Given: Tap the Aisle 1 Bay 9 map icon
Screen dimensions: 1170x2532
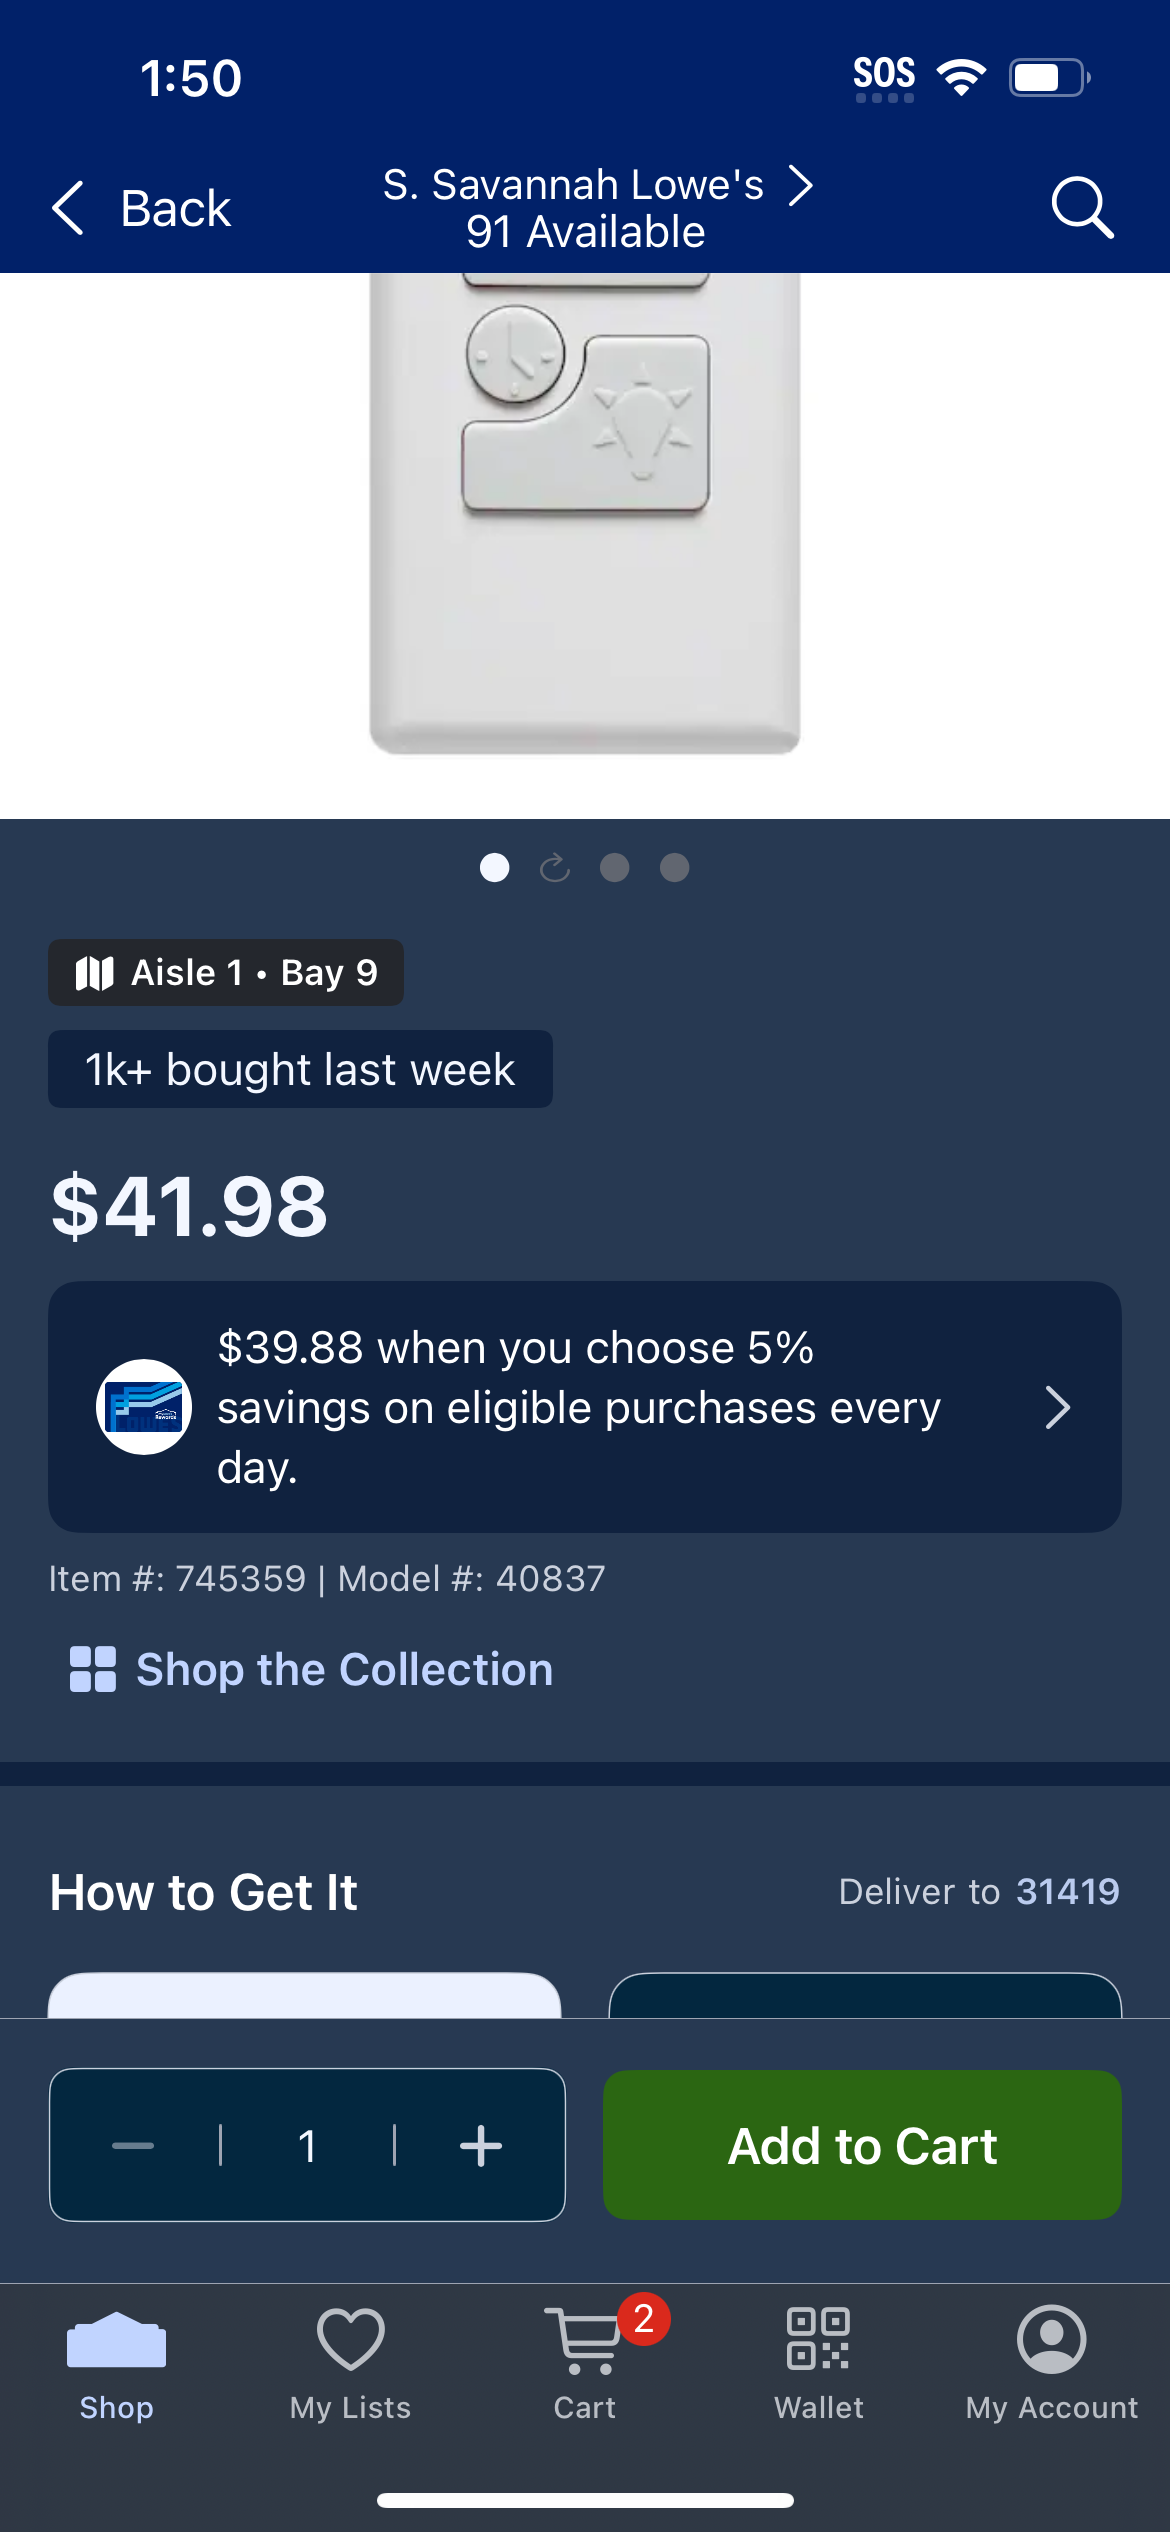Looking at the screenshot, I should 95,973.
